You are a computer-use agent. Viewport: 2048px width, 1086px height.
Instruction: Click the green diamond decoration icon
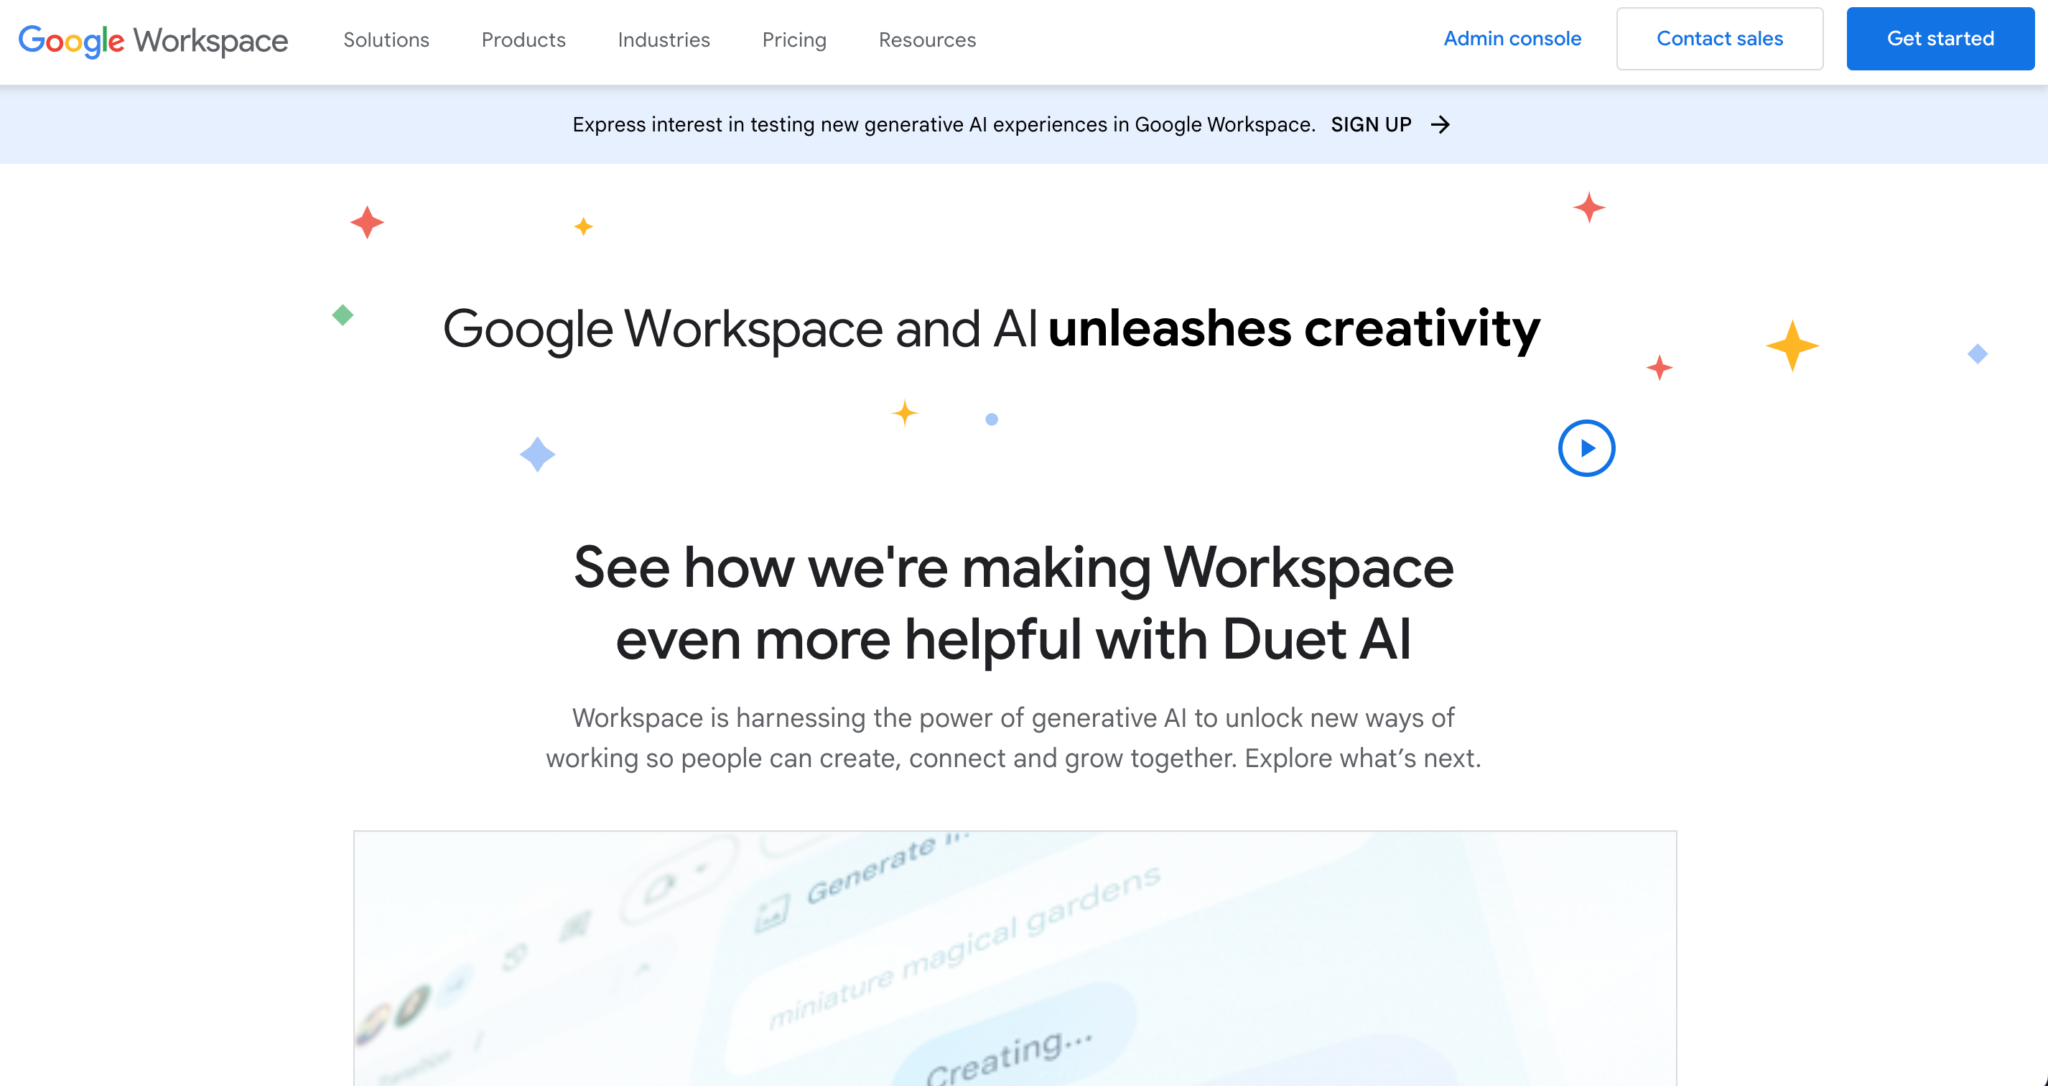(342, 315)
